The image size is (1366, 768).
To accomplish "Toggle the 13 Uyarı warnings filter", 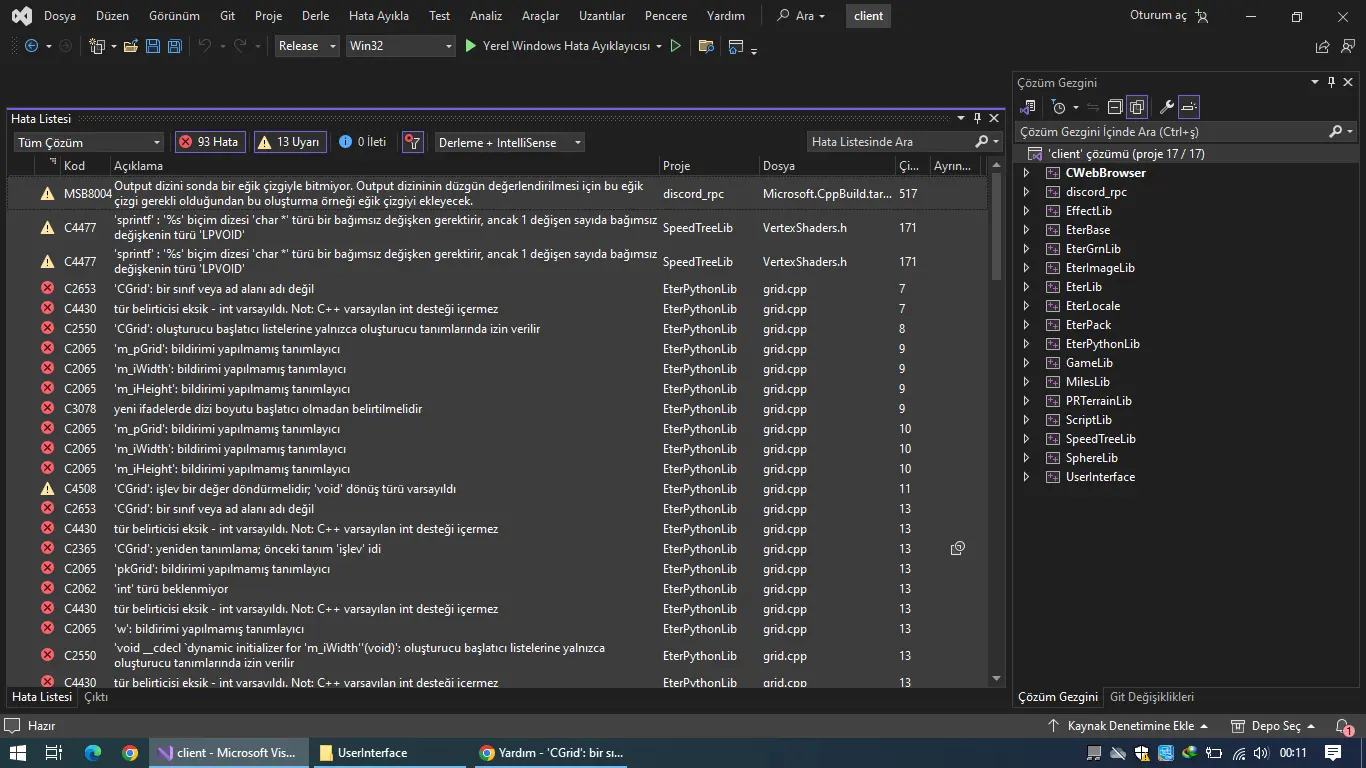I will pos(290,142).
